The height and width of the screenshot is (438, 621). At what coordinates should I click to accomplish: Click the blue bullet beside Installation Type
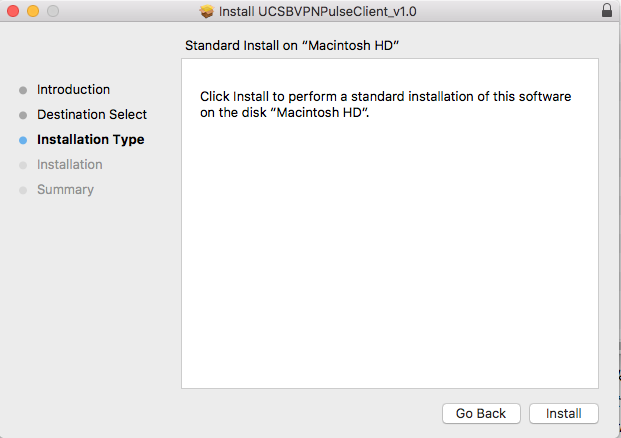tap(23, 140)
